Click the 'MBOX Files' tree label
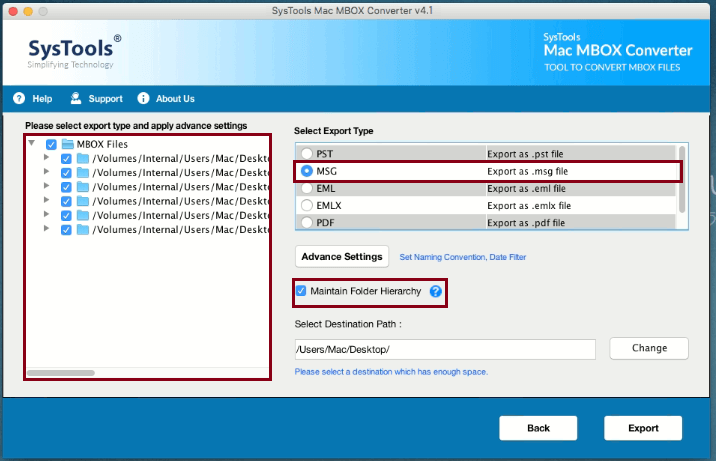The height and width of the screenshot is (461, 716). pyautogui.click(x=102, y=144)
